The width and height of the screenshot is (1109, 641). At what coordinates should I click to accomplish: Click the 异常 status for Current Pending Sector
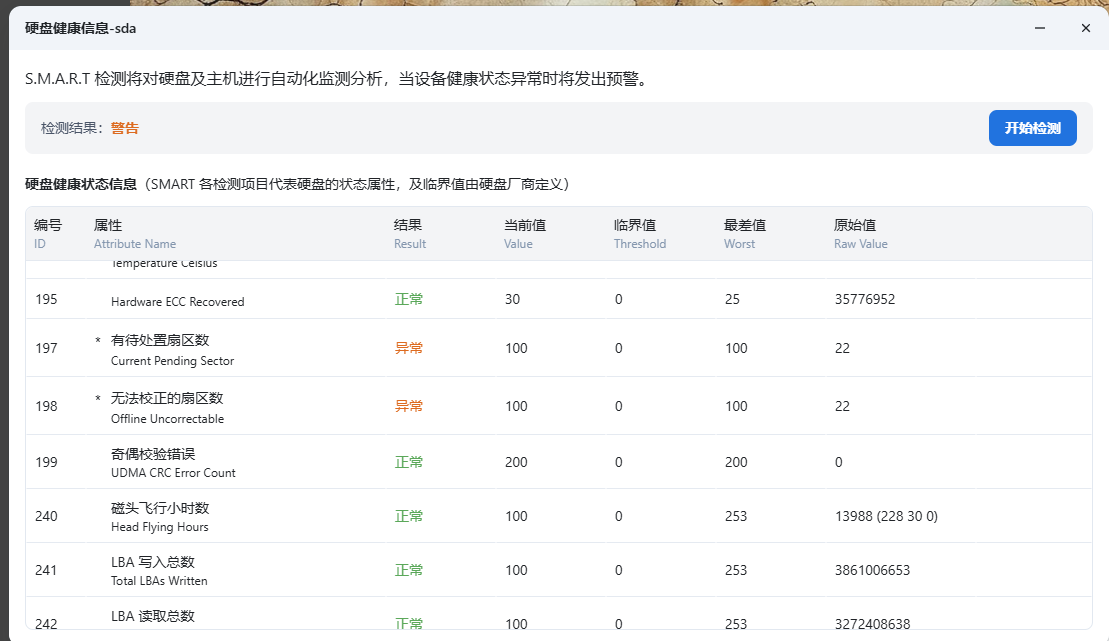click(409, 348)
